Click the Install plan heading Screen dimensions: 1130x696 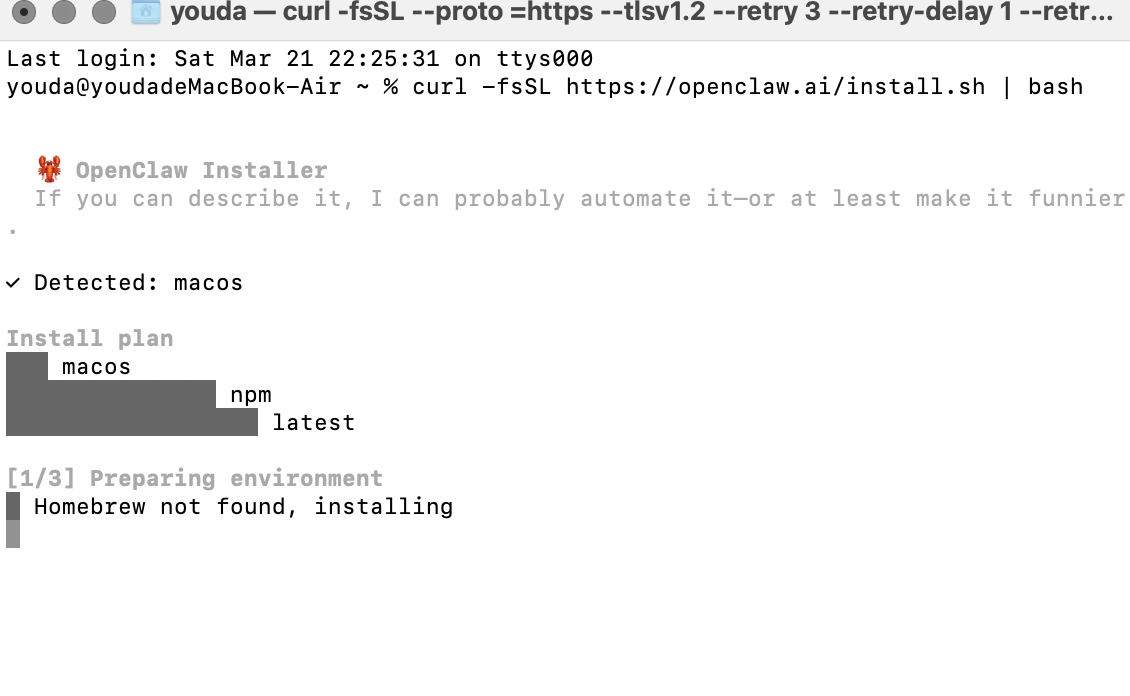[90, 339]
